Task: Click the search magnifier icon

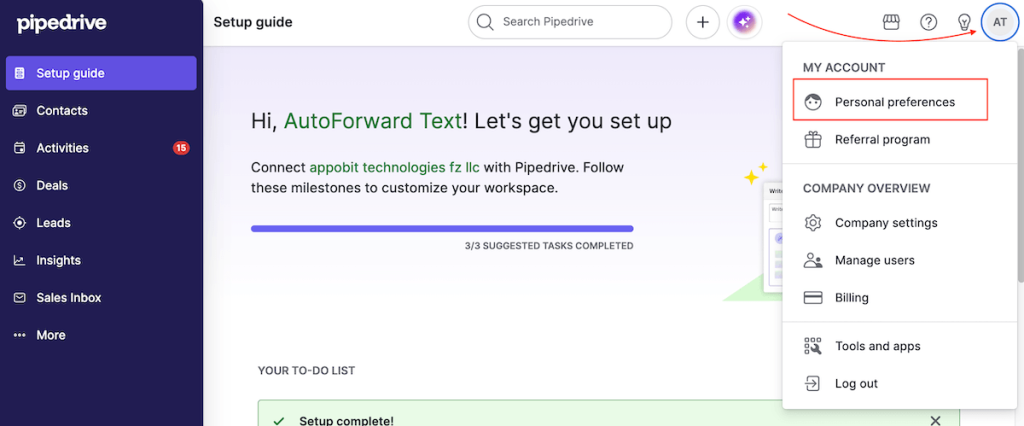Action: [x=485, y=22]
